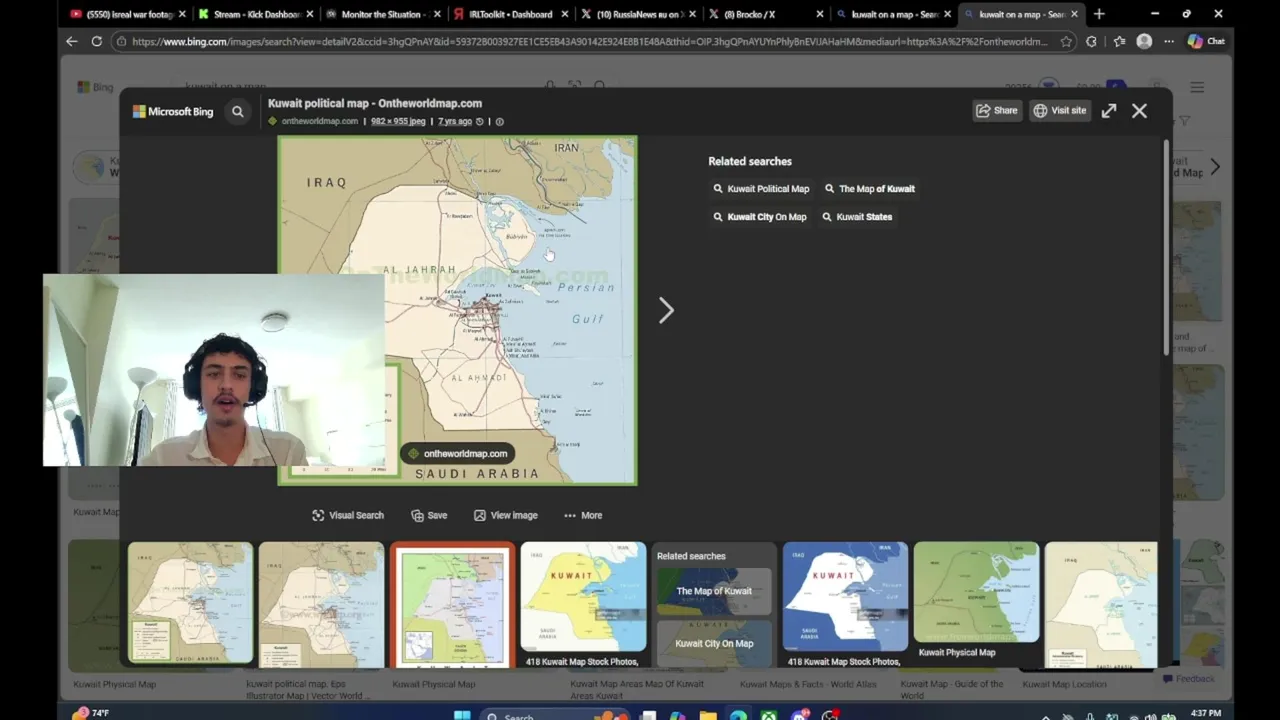Open the browser profile avatar icon

pos(1144,41)
